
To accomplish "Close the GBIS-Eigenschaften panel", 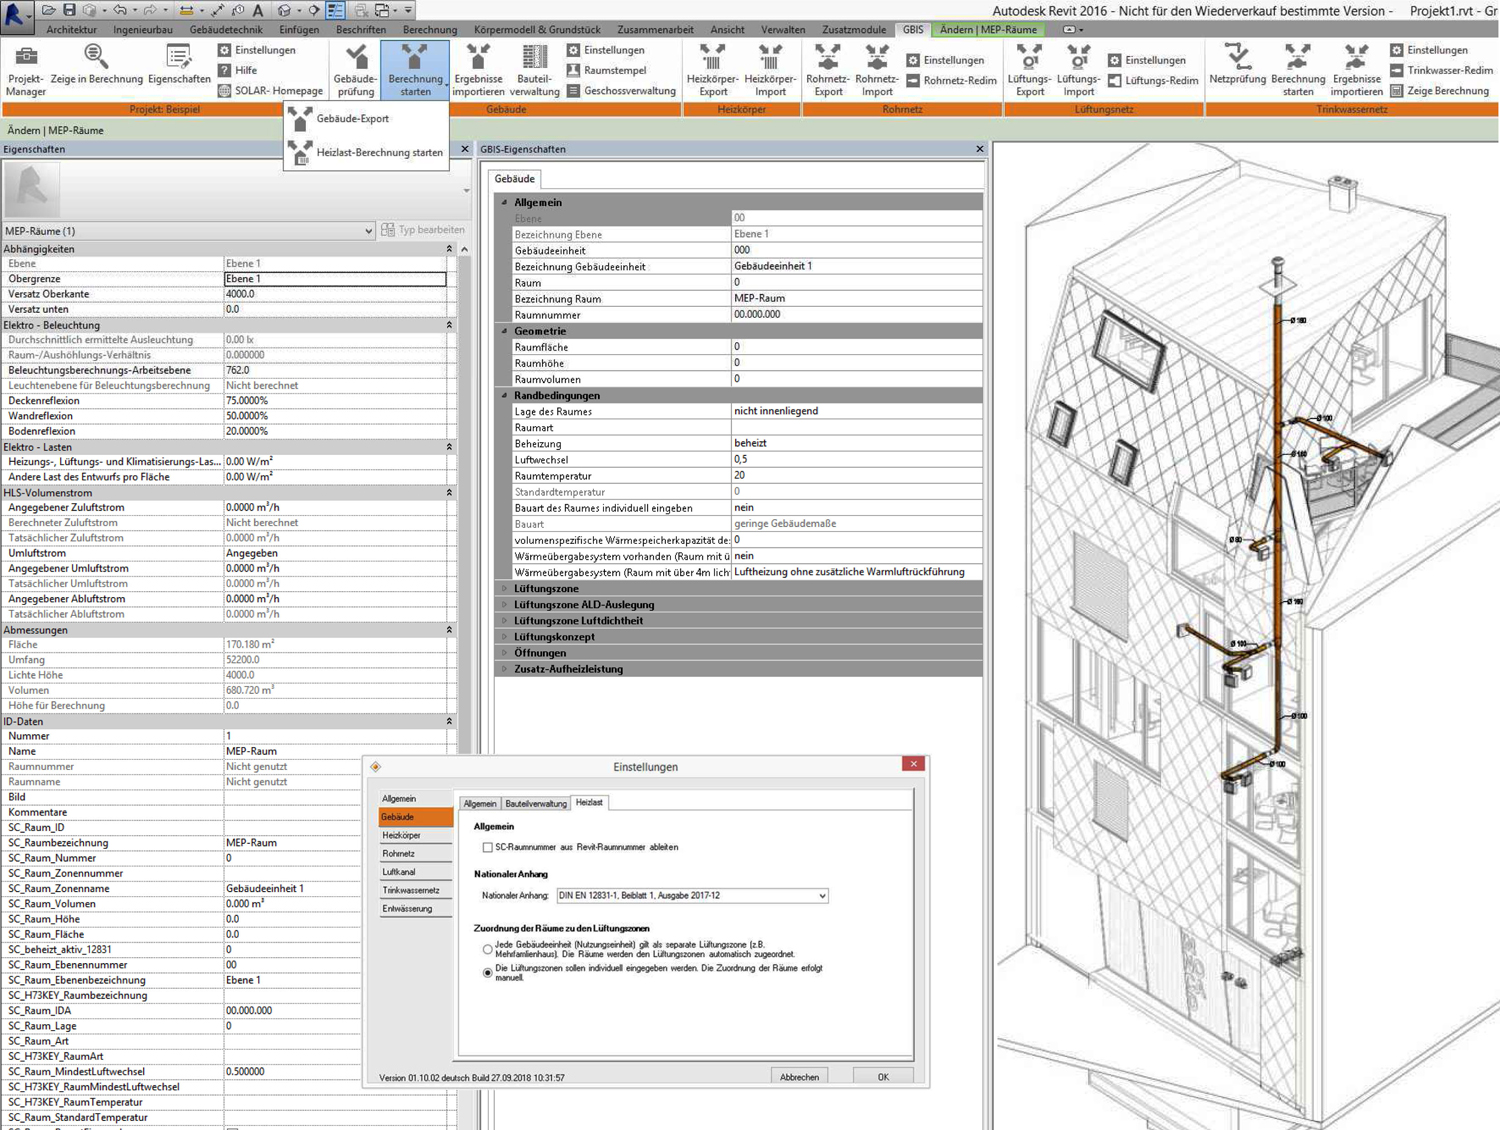I will coord(980,149).
